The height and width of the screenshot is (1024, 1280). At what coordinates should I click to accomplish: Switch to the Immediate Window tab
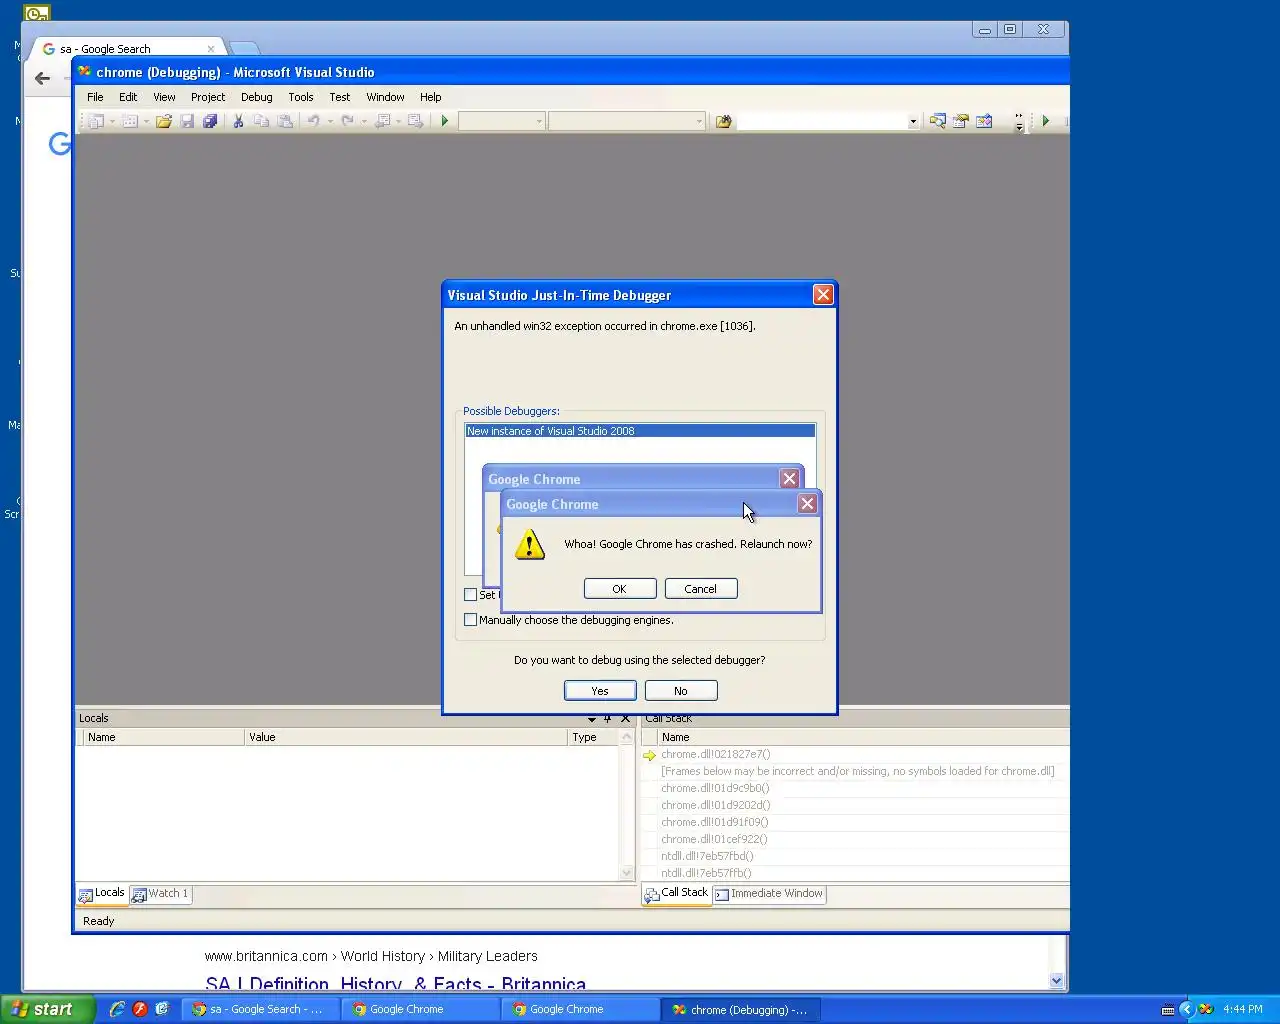[x=769, y=894]
